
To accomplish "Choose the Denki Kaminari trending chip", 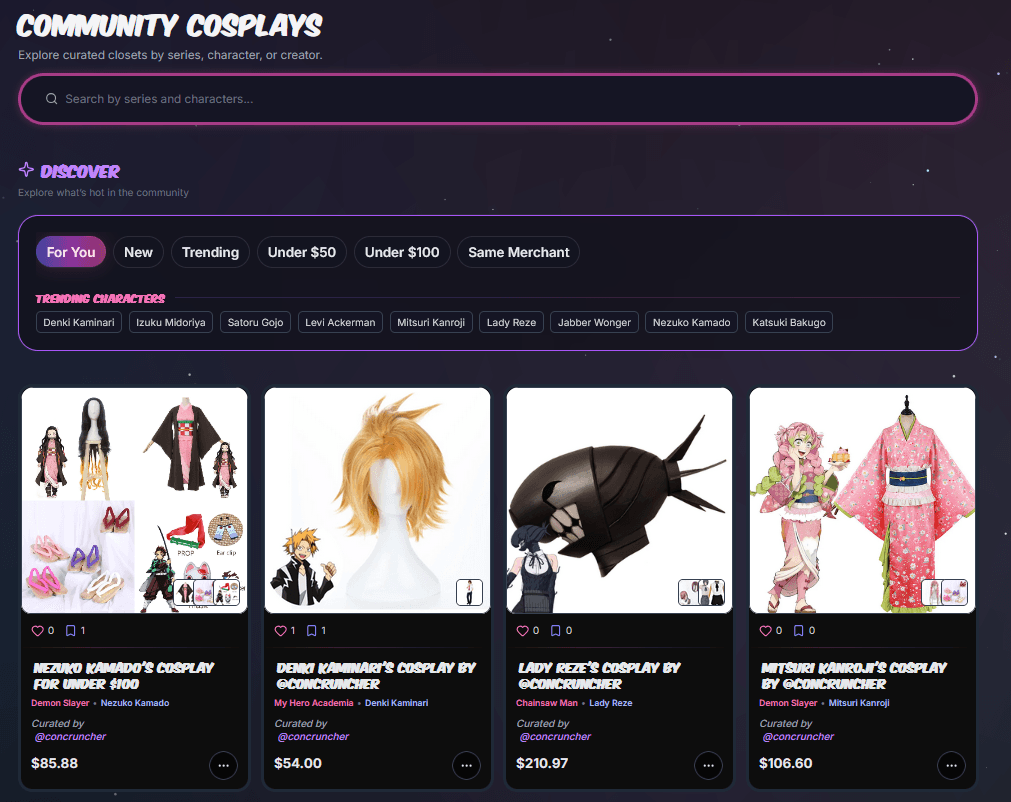I will [79, 322].
